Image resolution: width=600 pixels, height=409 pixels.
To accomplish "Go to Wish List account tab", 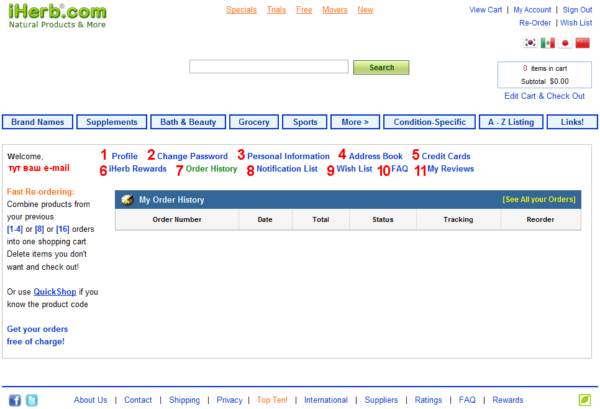I will (x=354, y=169).
